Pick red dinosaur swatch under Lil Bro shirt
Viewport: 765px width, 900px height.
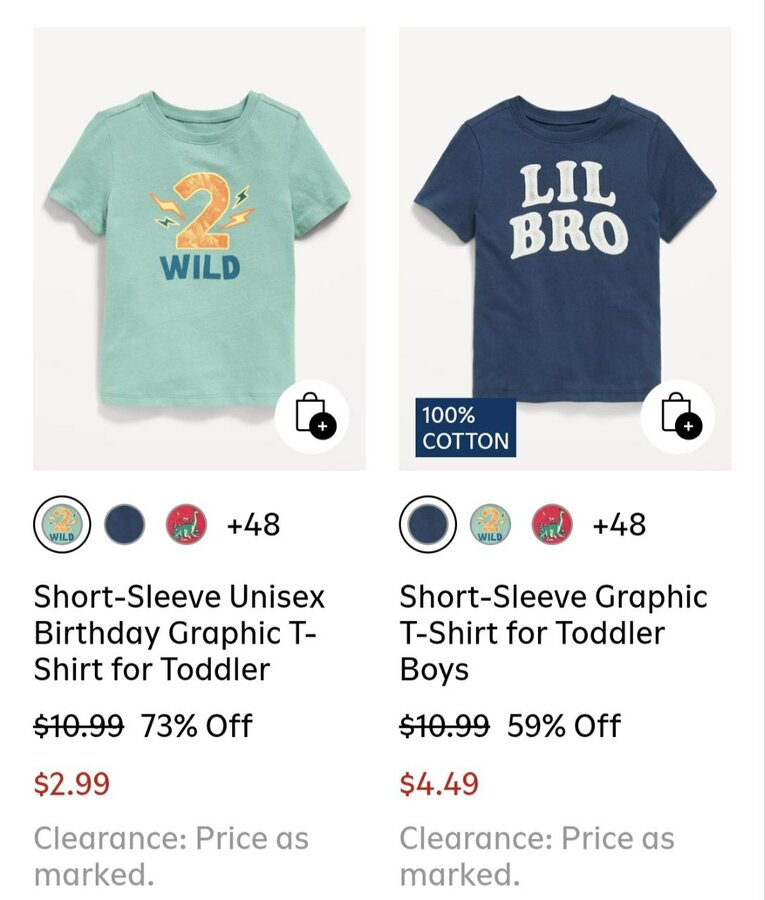pyautogui.click(x=552, y=523)
